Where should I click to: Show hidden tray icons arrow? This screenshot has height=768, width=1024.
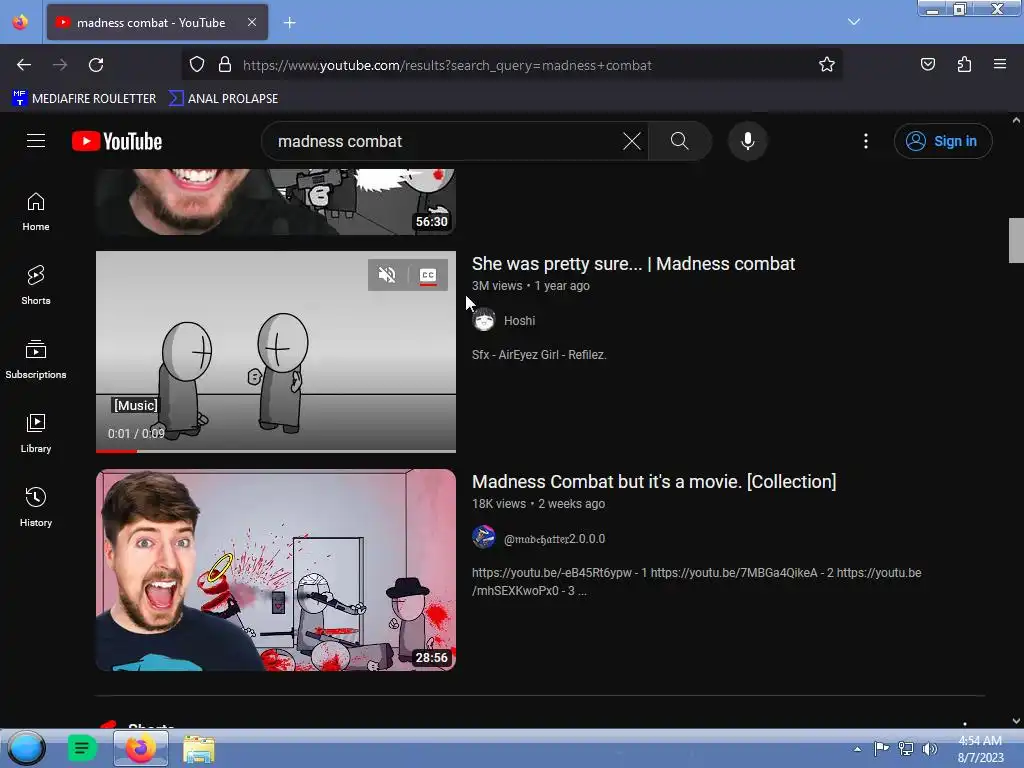tap(857, 749)
